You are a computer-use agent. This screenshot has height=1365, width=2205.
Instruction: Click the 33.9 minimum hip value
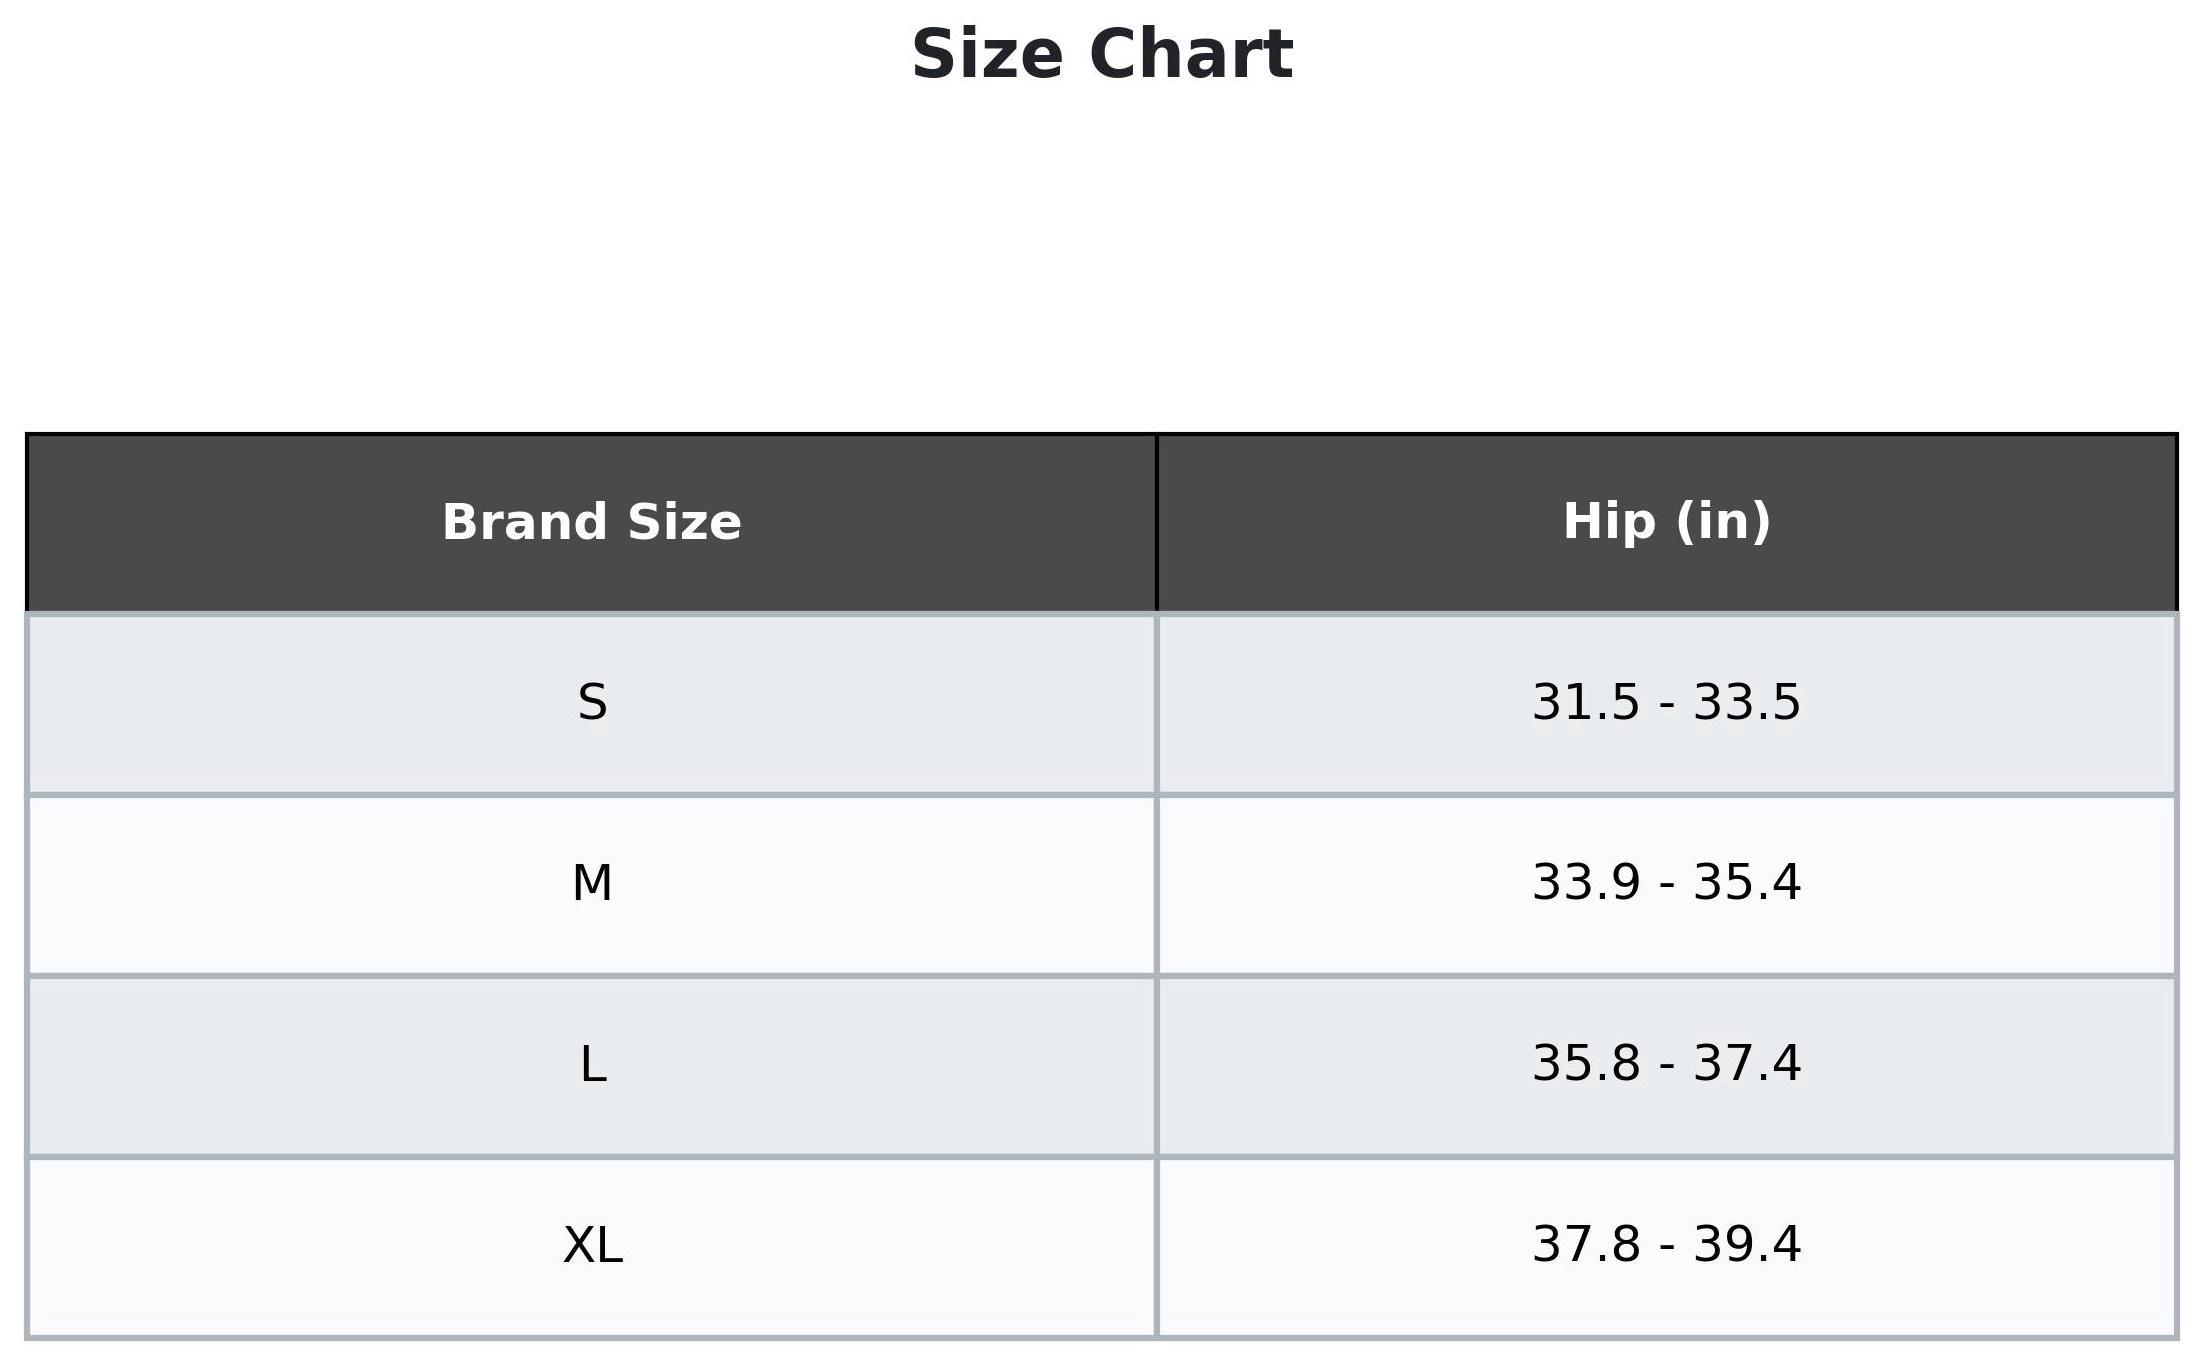(1586, 884)
